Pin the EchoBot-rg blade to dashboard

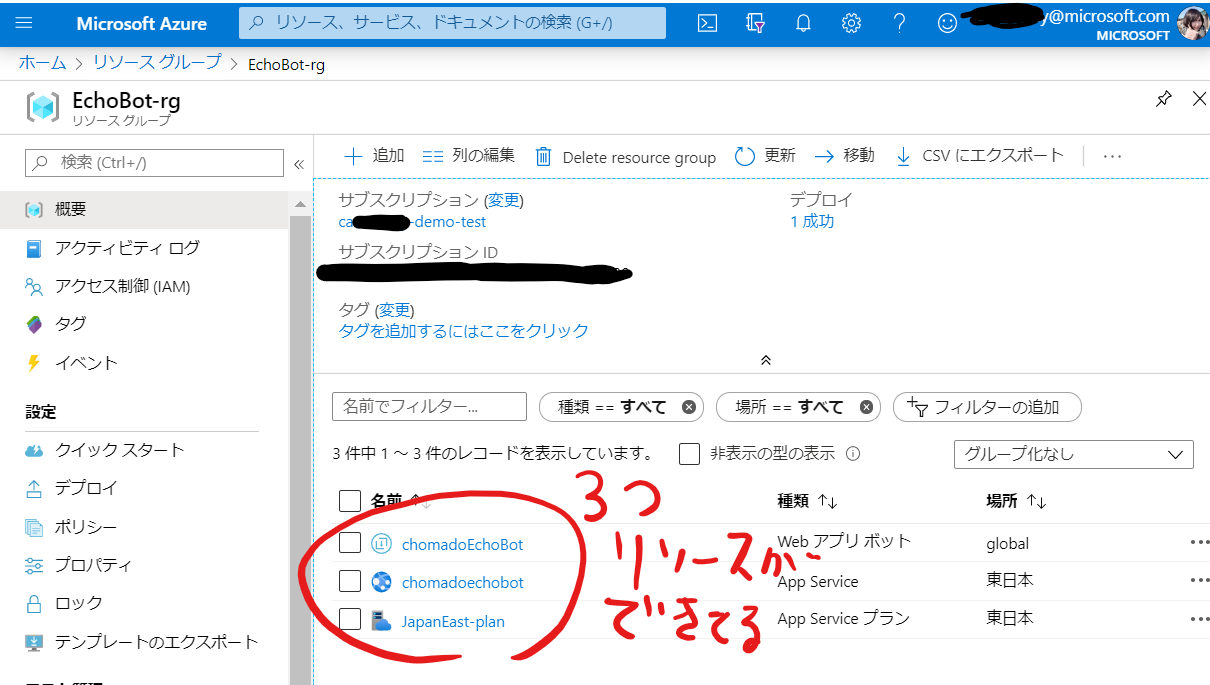(x=1164, y=99)
